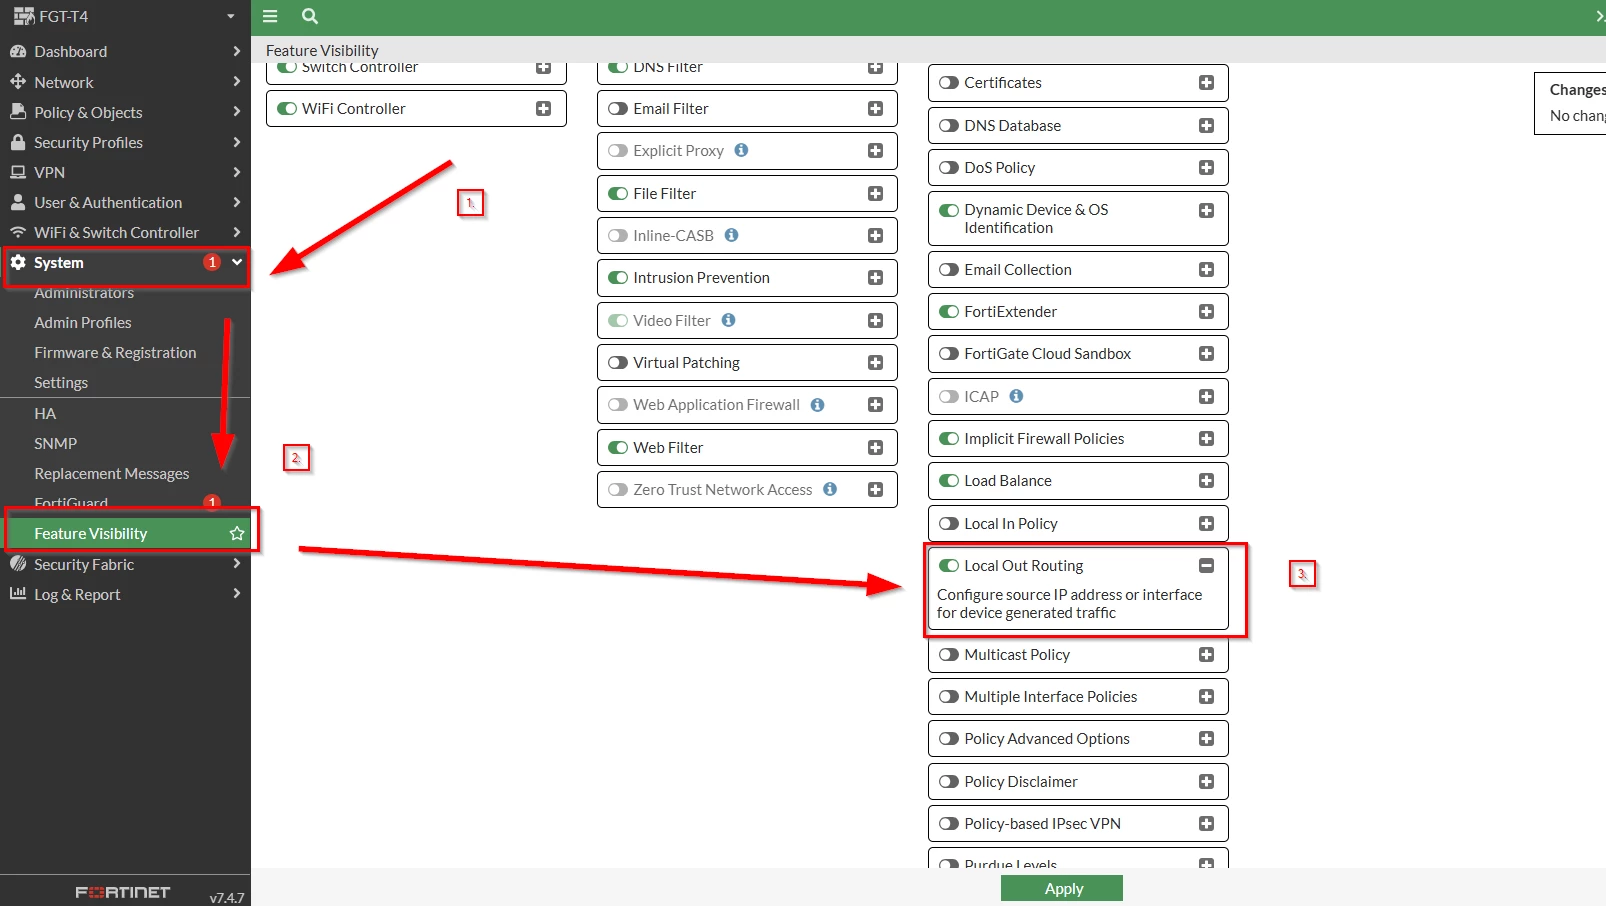This screenshot has height=906, width=1606.
Task: Click info icon next to Inline-CASB
Action: point(731,235)
